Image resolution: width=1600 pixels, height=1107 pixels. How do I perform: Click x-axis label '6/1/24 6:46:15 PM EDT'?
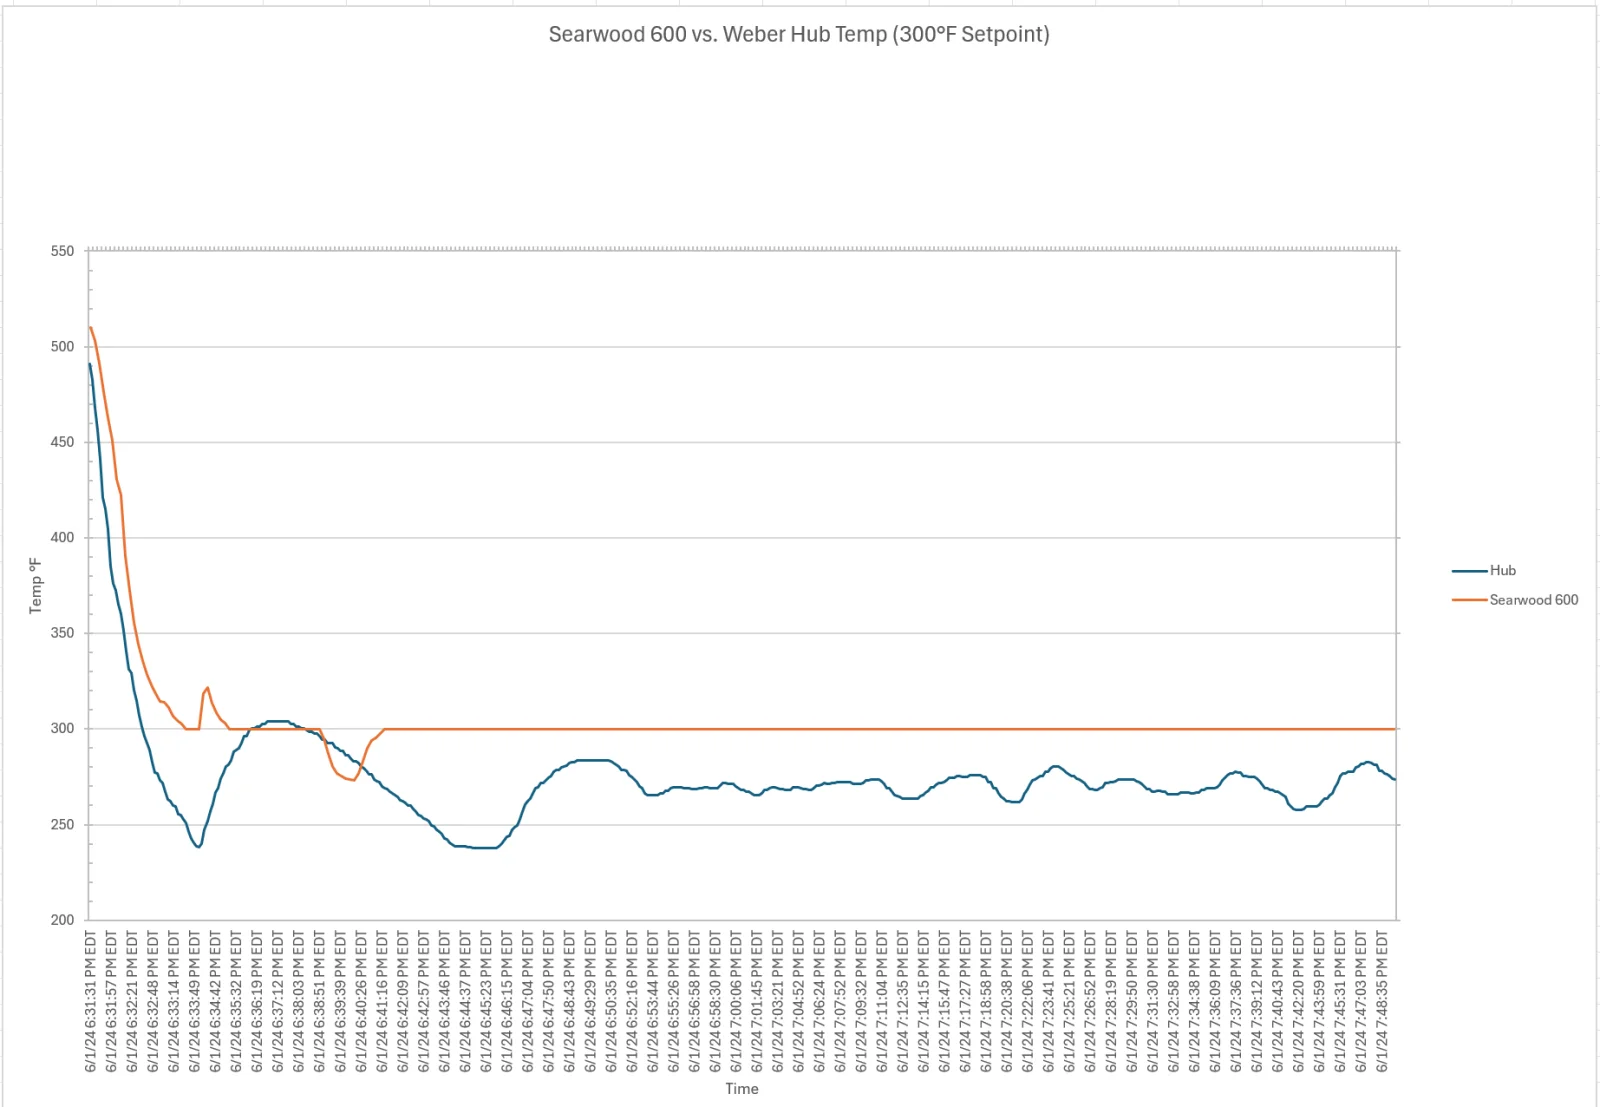coord(507,1002)
